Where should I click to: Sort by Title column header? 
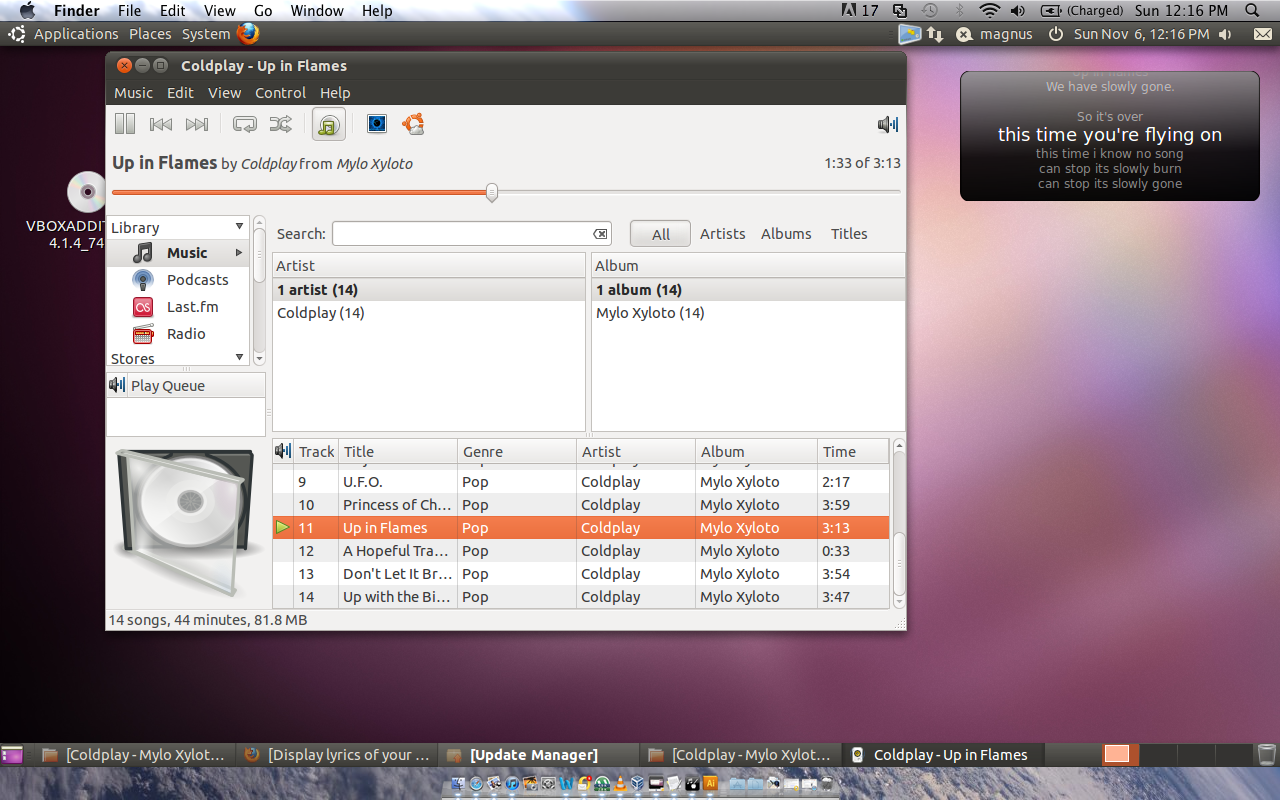[x=398, y=452]
